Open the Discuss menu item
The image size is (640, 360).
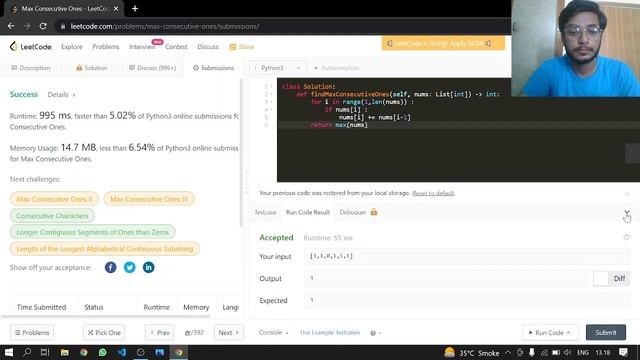coord(208,47)
